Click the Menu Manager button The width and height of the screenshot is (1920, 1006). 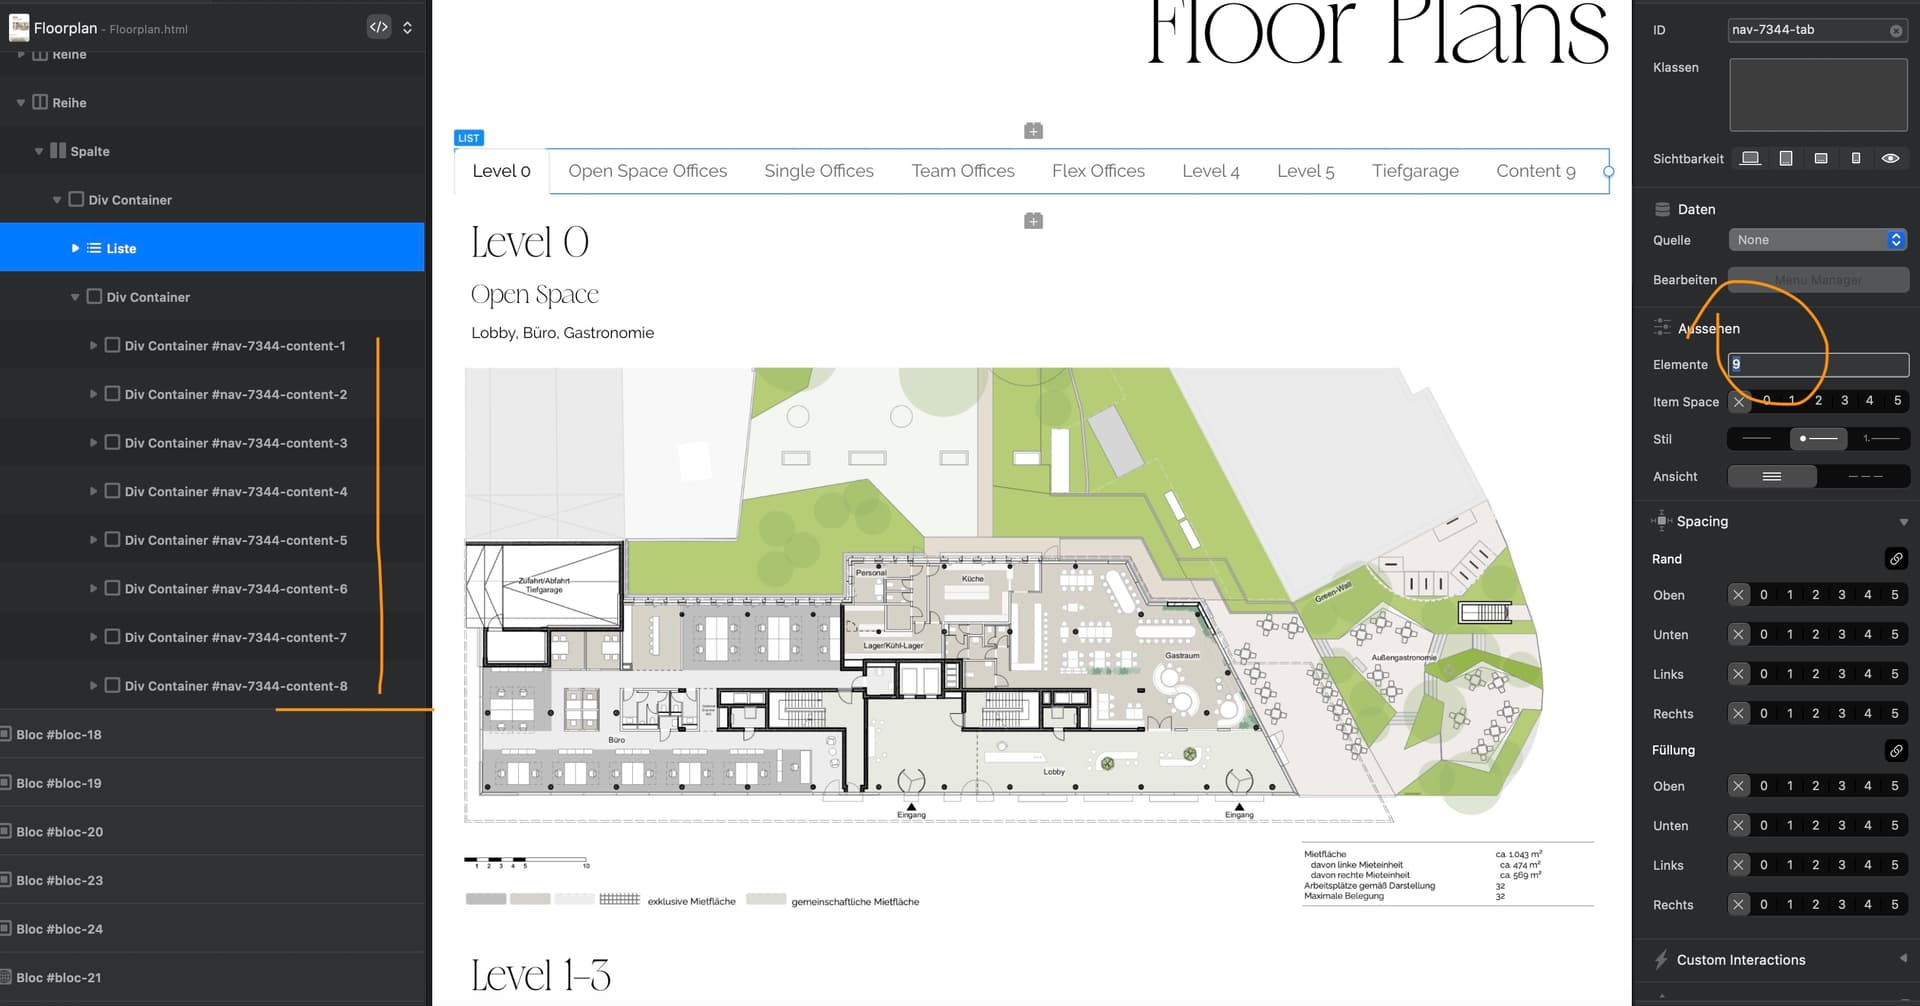coord(1817,280)
